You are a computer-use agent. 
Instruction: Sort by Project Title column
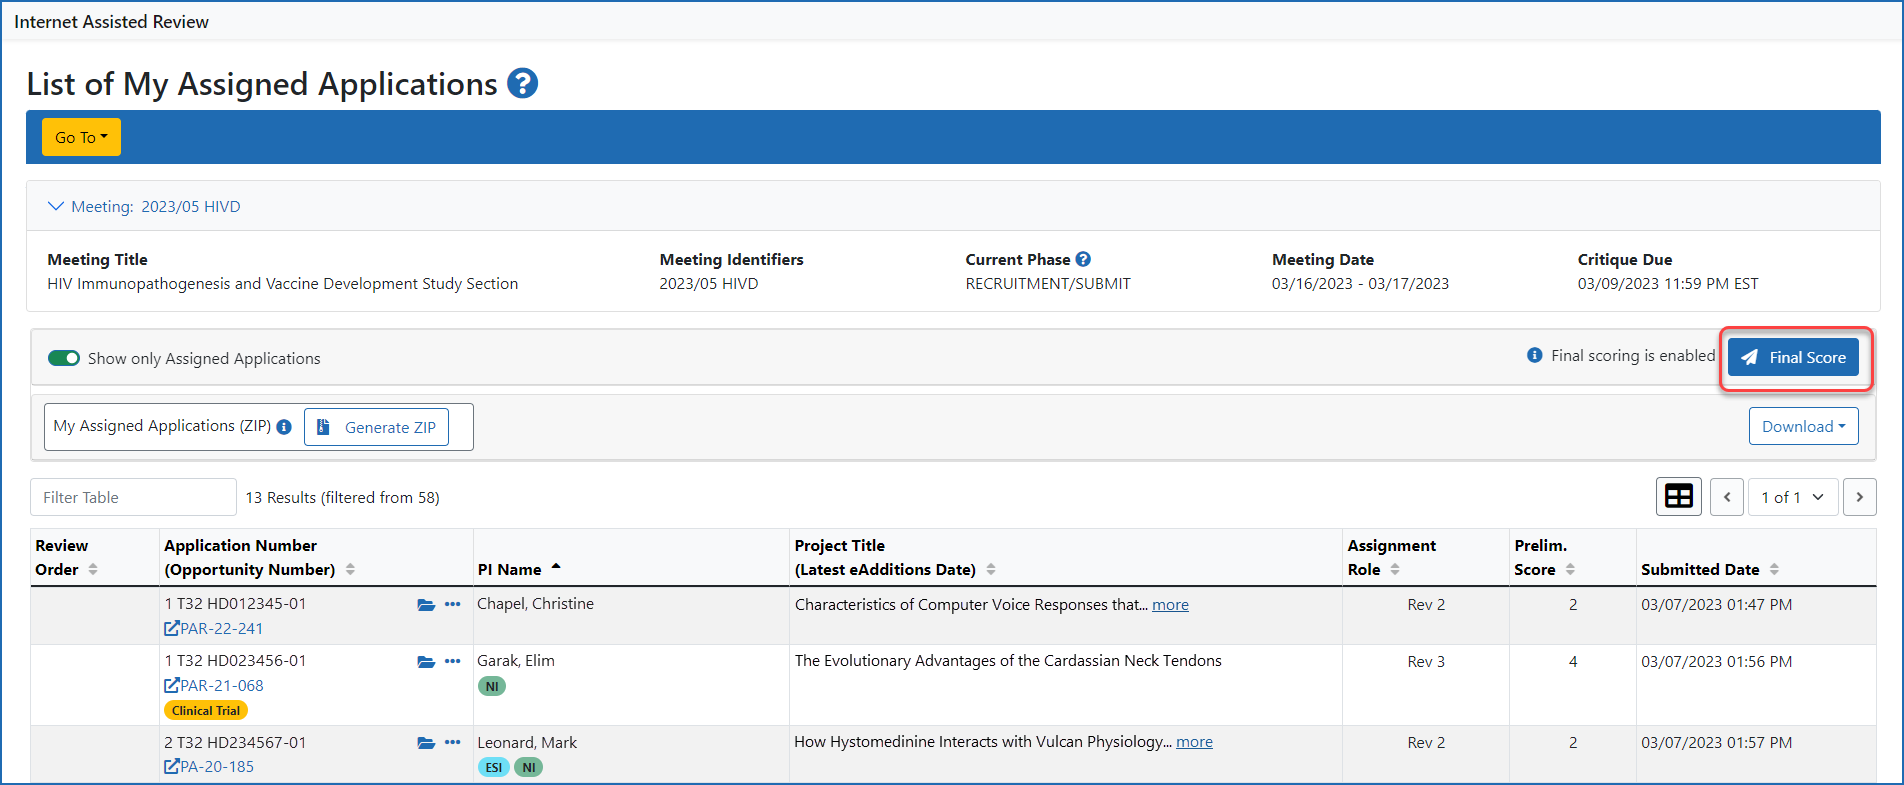point(991,569)
